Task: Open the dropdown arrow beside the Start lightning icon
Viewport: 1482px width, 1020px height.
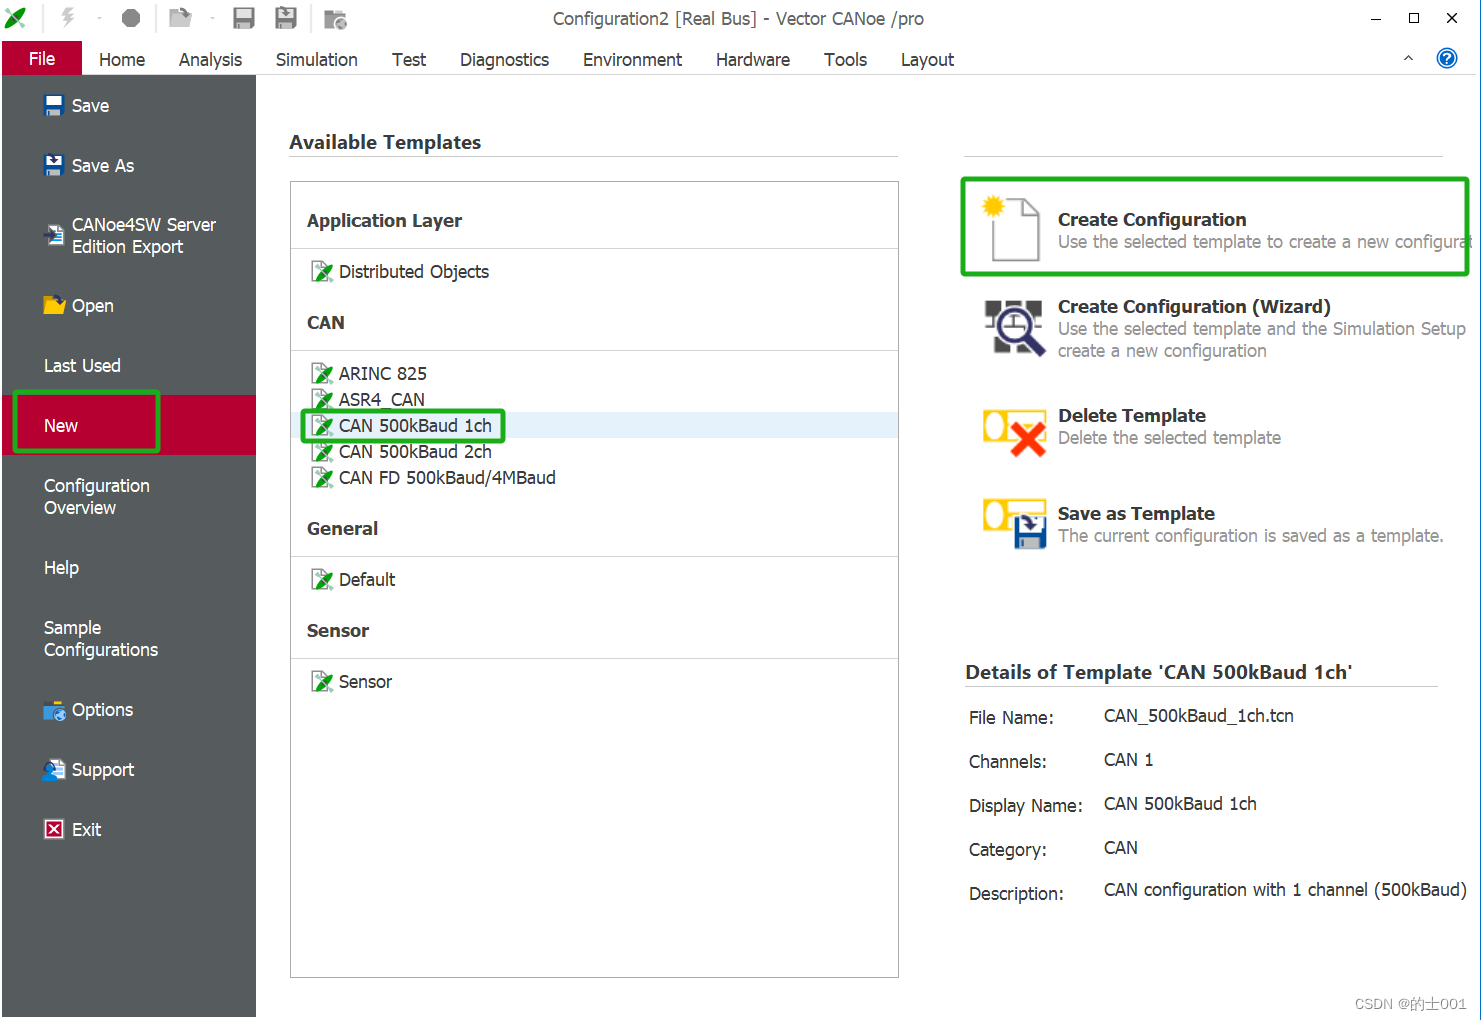Action: [x=99, y=18]
